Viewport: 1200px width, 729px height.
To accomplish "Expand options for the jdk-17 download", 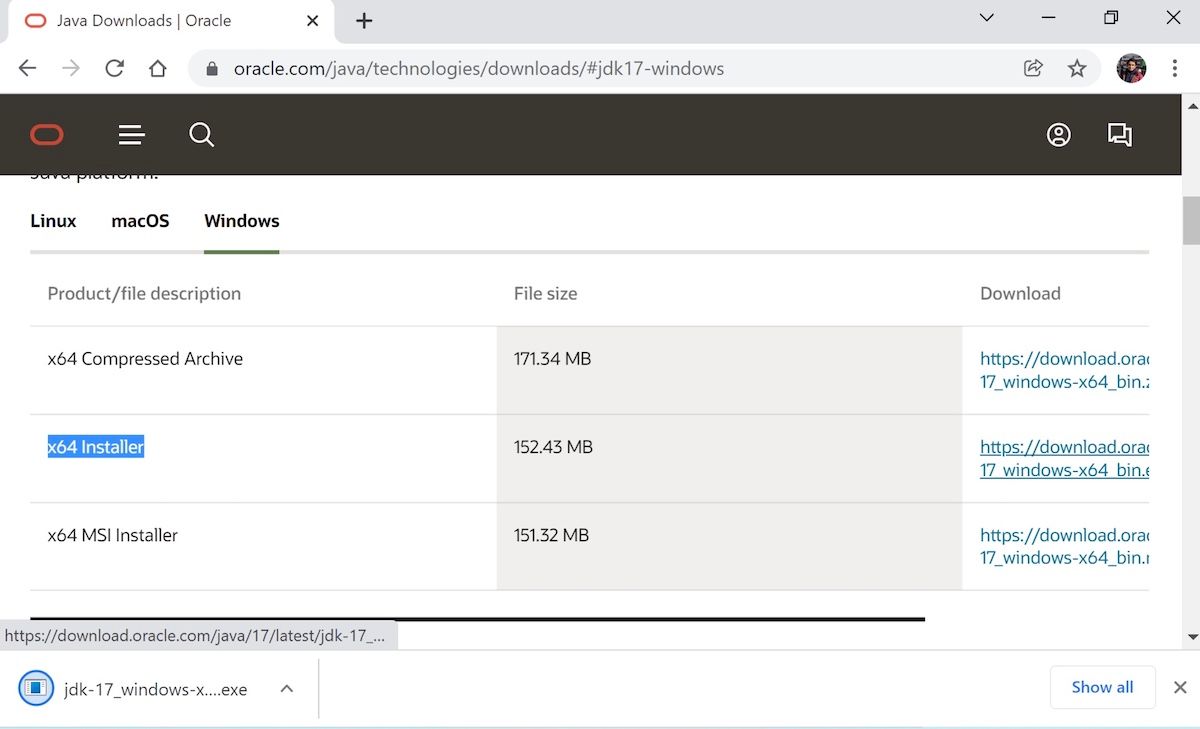I will [x=286, y=688].
